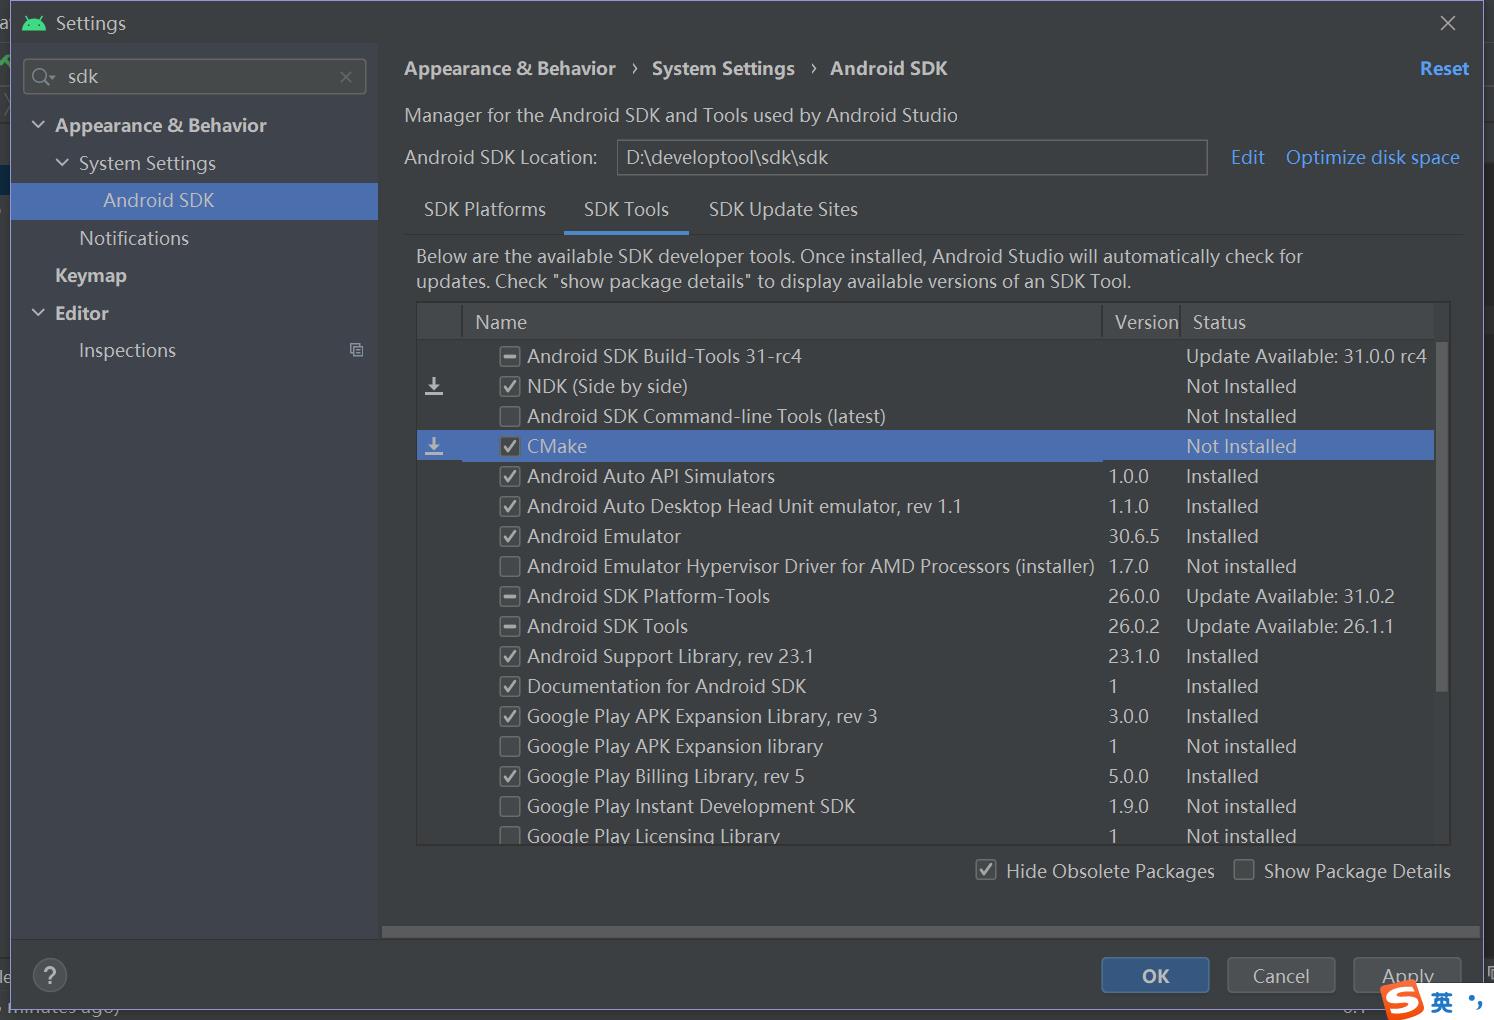
Task: Close the Settings dialog
Action: pos(1448,23)
